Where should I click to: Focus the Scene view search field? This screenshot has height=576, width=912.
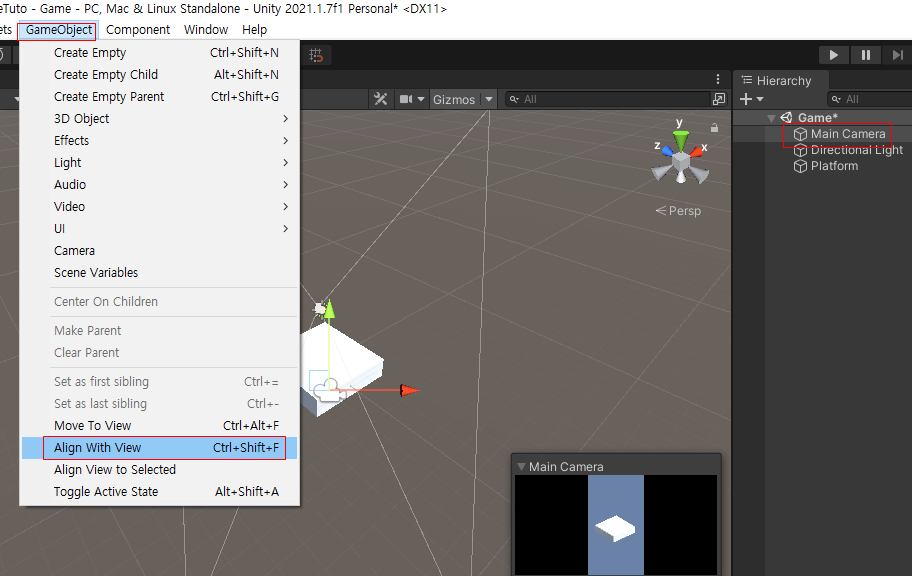[608, 99]
